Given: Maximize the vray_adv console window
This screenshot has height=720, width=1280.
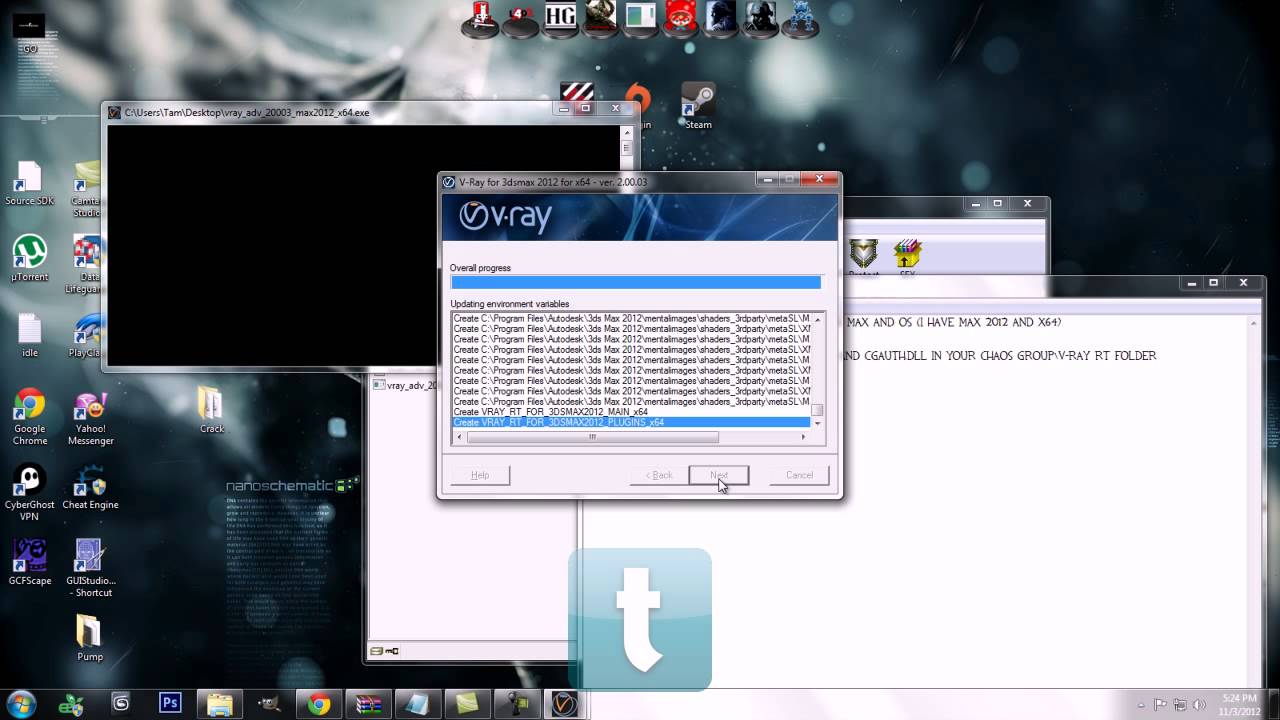Looking at the screenshot, I should (x=586, y=109).
